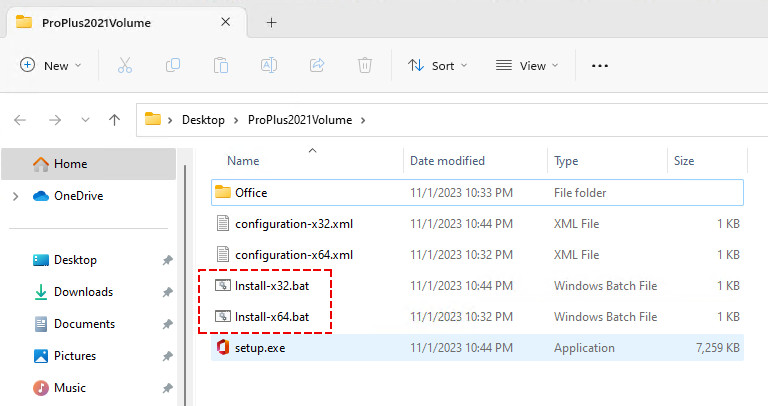The image size is (768, 406).
Task: Click the pin icon next to Music
Action: click(x=168, y=388)
